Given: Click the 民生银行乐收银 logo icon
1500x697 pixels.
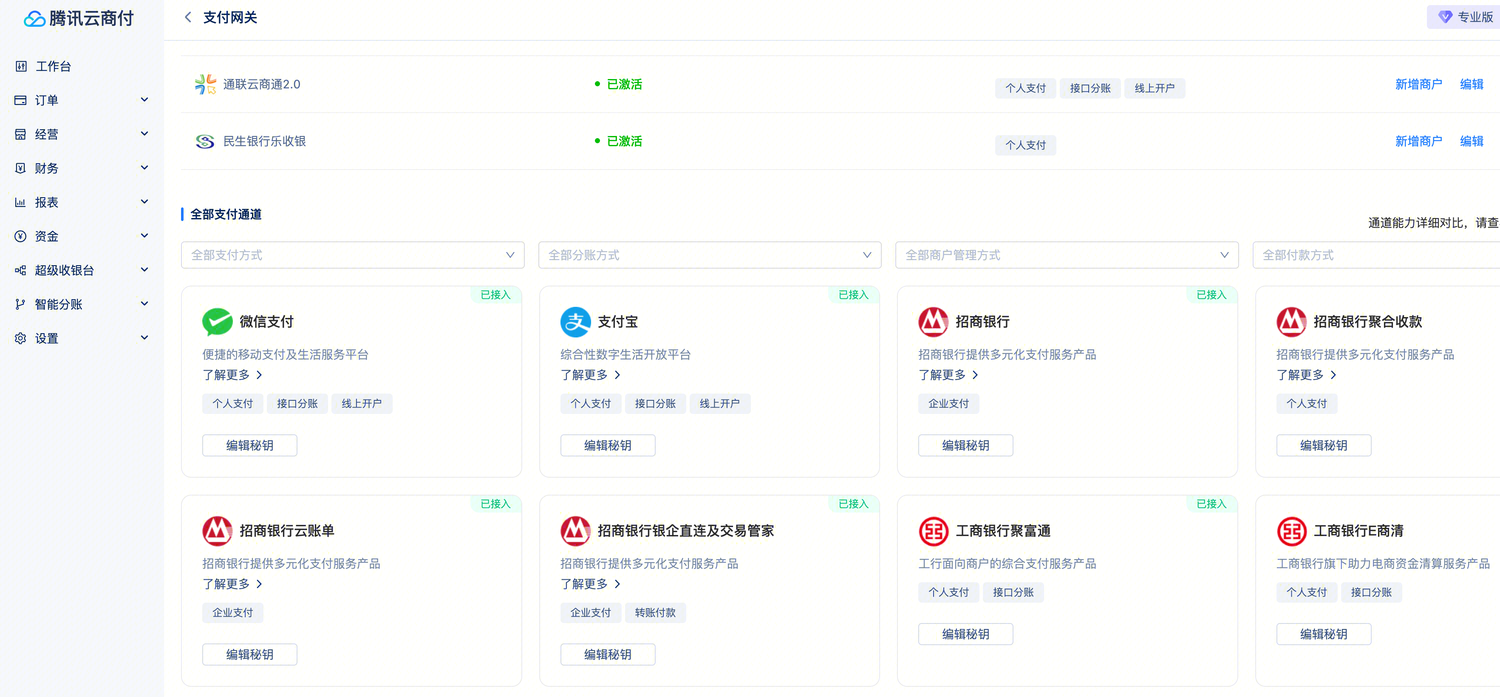Looking at the screenshot, I should coord(204,141).
